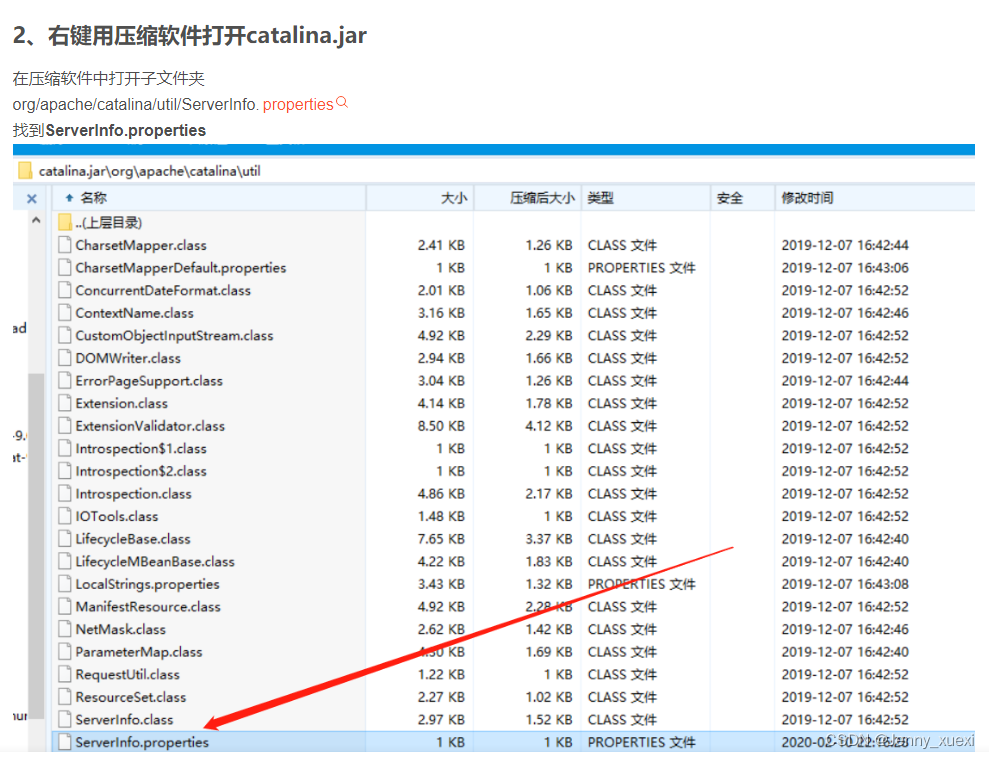Open the ..(上层目录) parent folder icon
This screenshot has width=989, height=759.
pos(64,222)
